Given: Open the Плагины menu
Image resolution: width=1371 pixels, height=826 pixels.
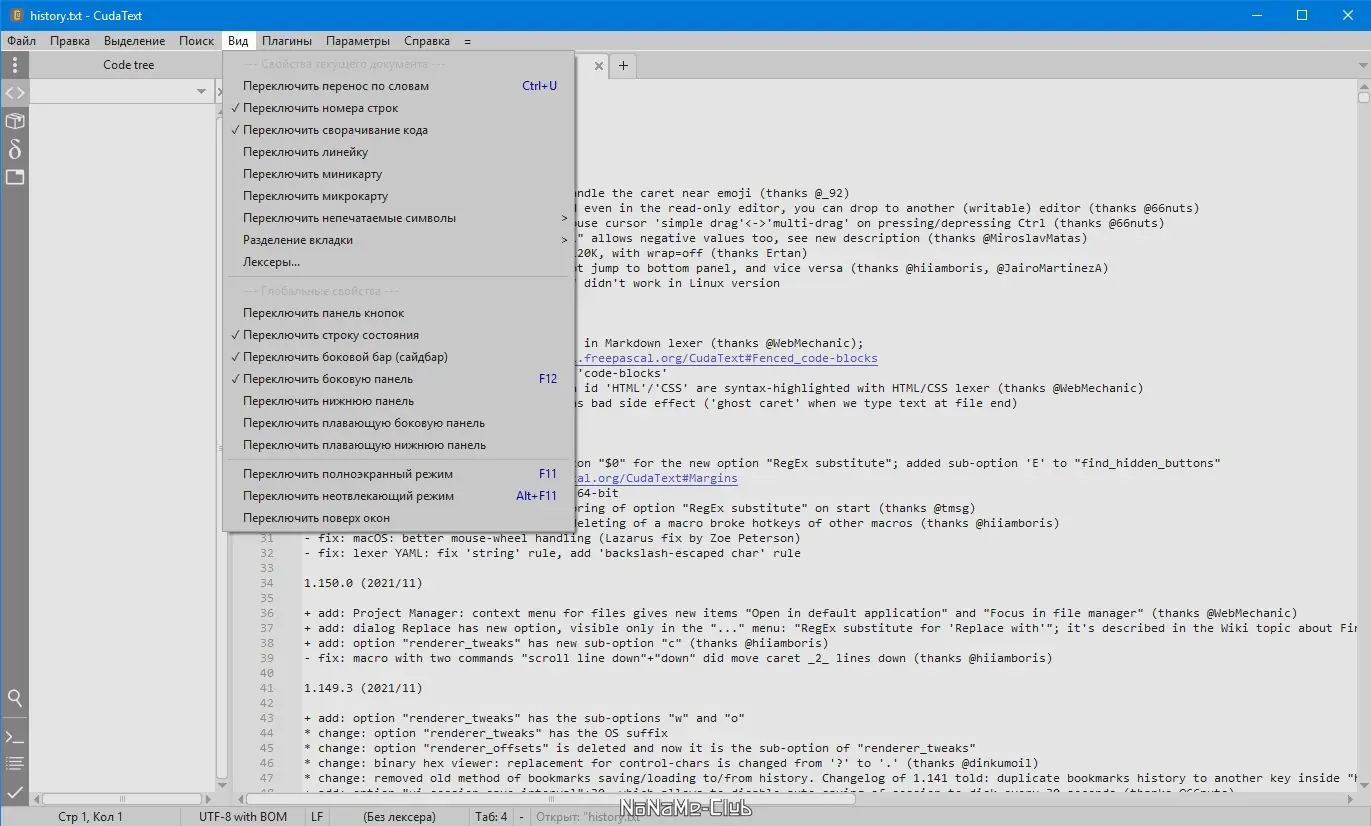Looking at the screenshot, I should [x=287, y=41].
